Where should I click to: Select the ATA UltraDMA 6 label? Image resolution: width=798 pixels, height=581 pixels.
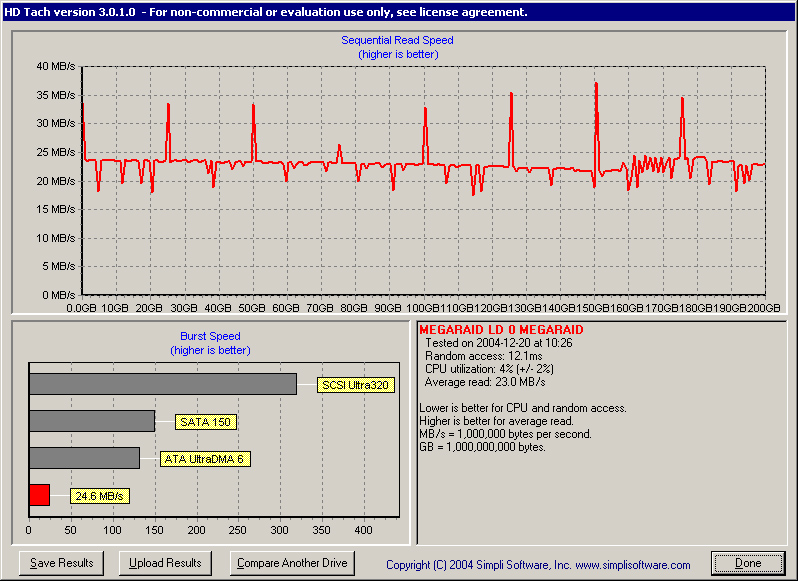click(x=205, y=459)
